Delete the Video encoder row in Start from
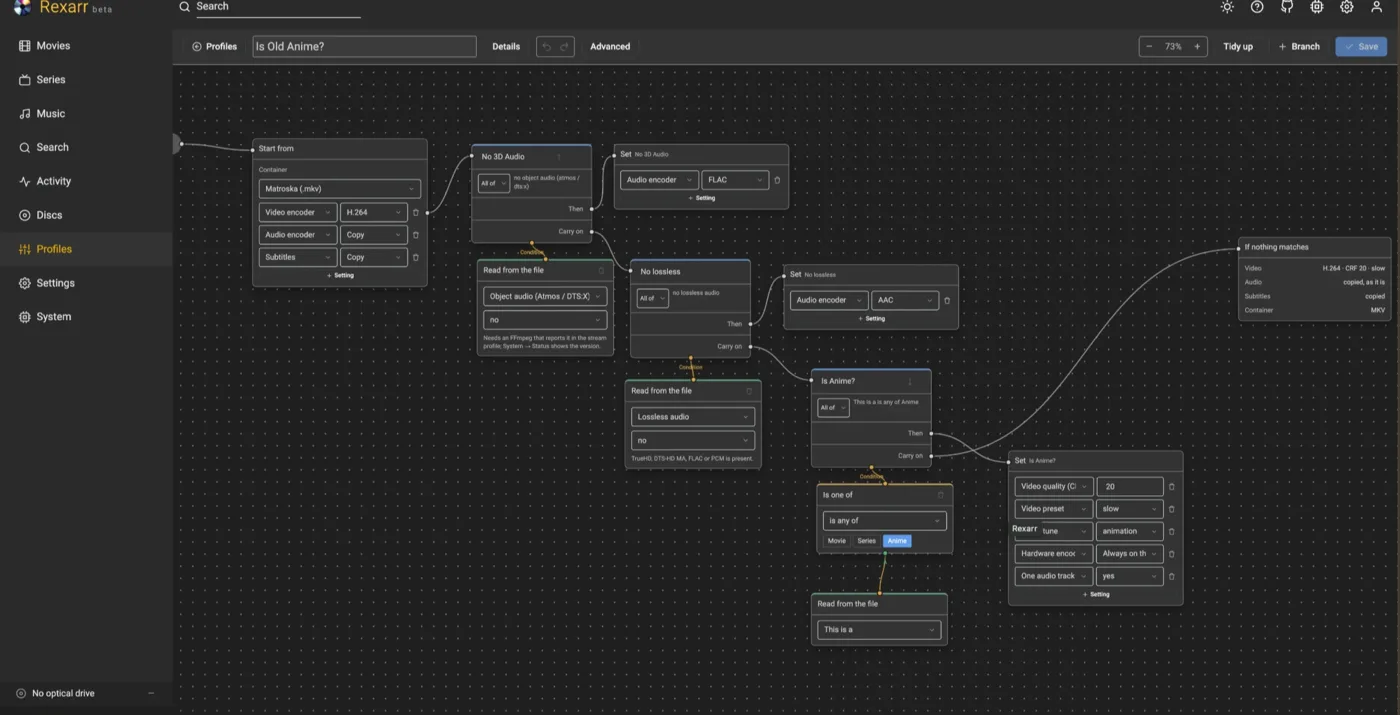This screenshot has width=1400, height=715. click(x=416, y=213)
